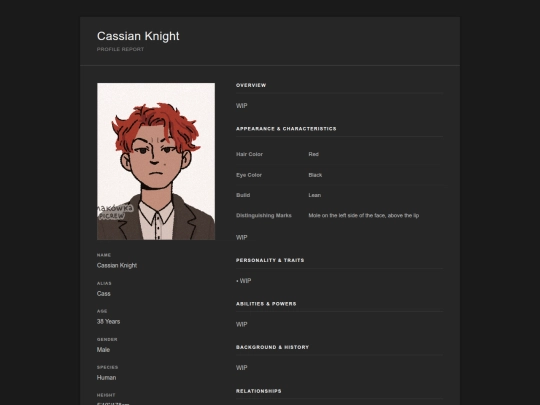Screen dimensions: 540x405
Task: Click the 'Mole on the left side' description
Action: coord(364,216)
